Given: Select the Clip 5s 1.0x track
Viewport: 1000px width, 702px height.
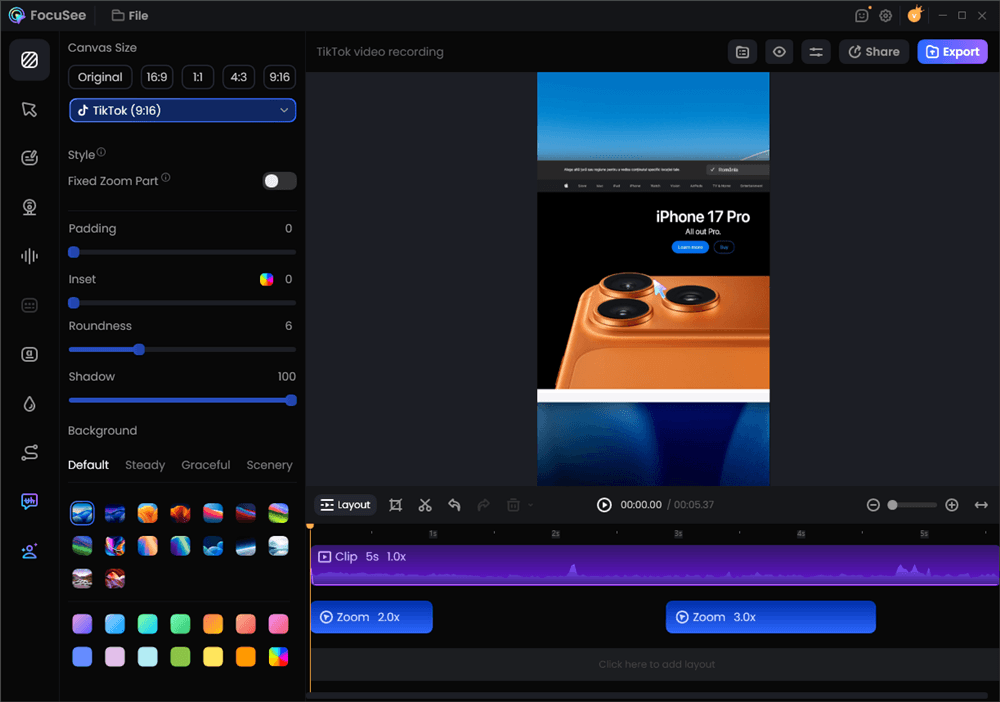Looking at the screenshot, I should tap(655, 565).
